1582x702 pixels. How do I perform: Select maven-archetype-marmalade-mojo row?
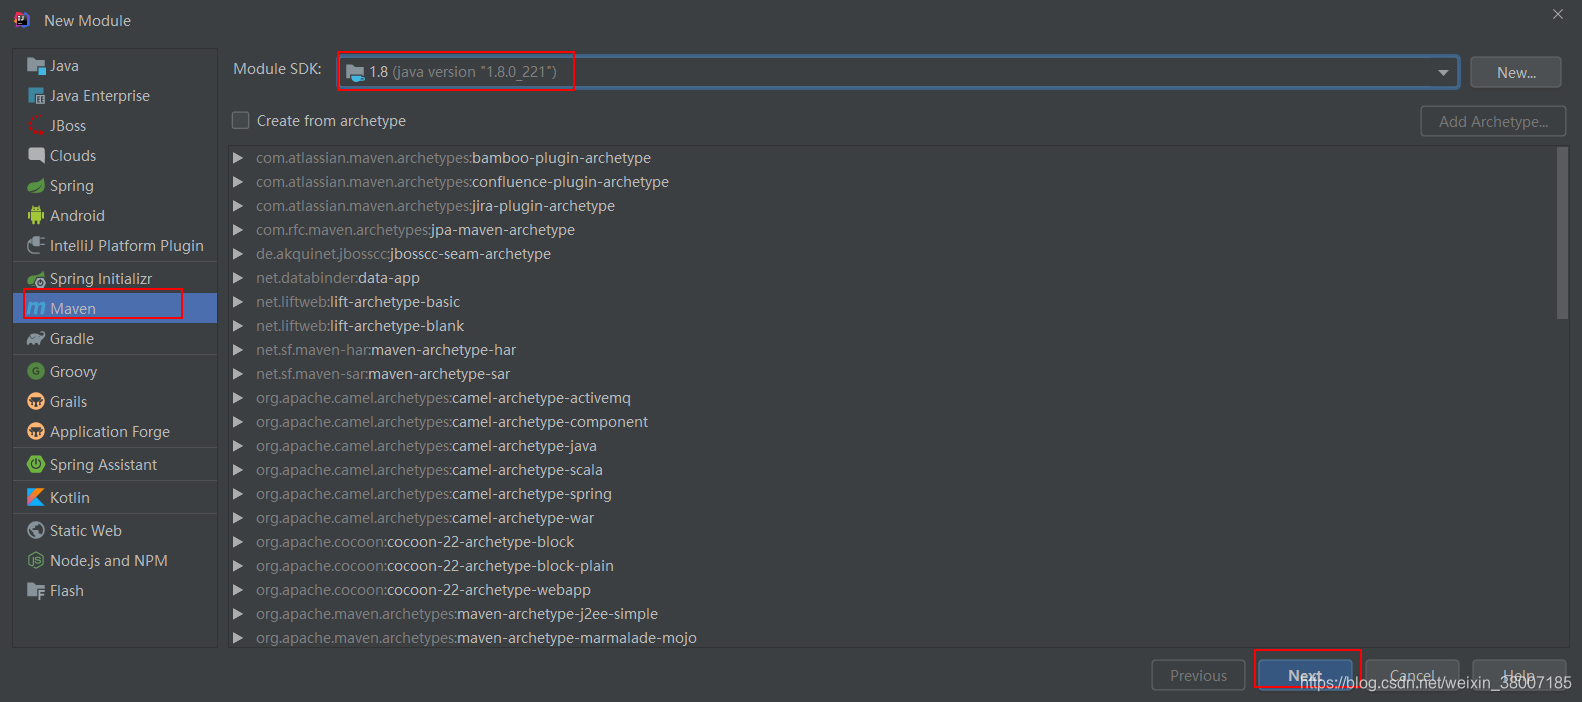892,638
